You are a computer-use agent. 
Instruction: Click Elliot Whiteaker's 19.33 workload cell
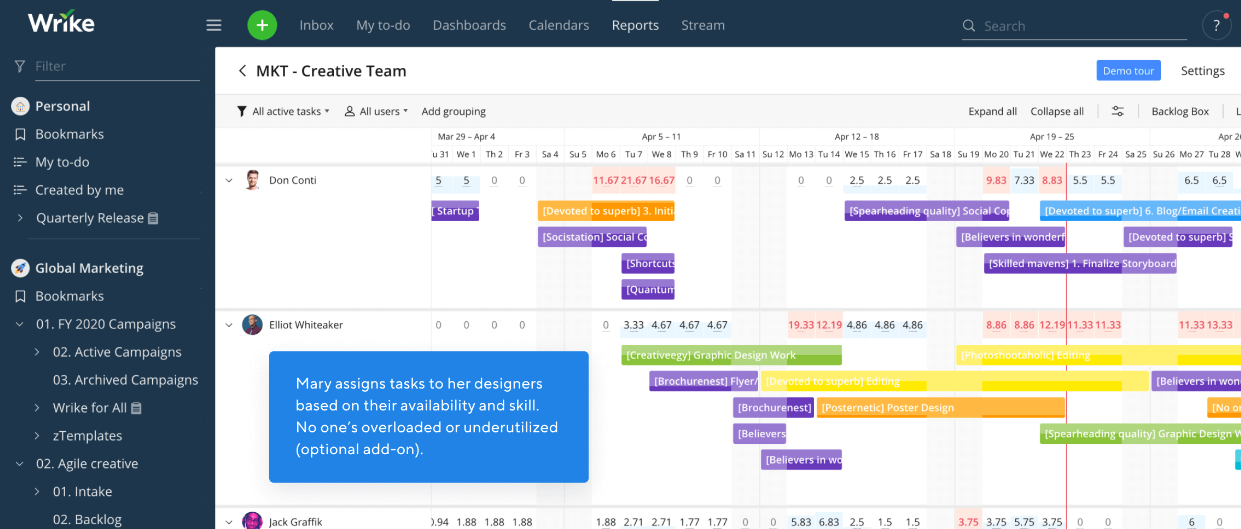click(801, 325)
